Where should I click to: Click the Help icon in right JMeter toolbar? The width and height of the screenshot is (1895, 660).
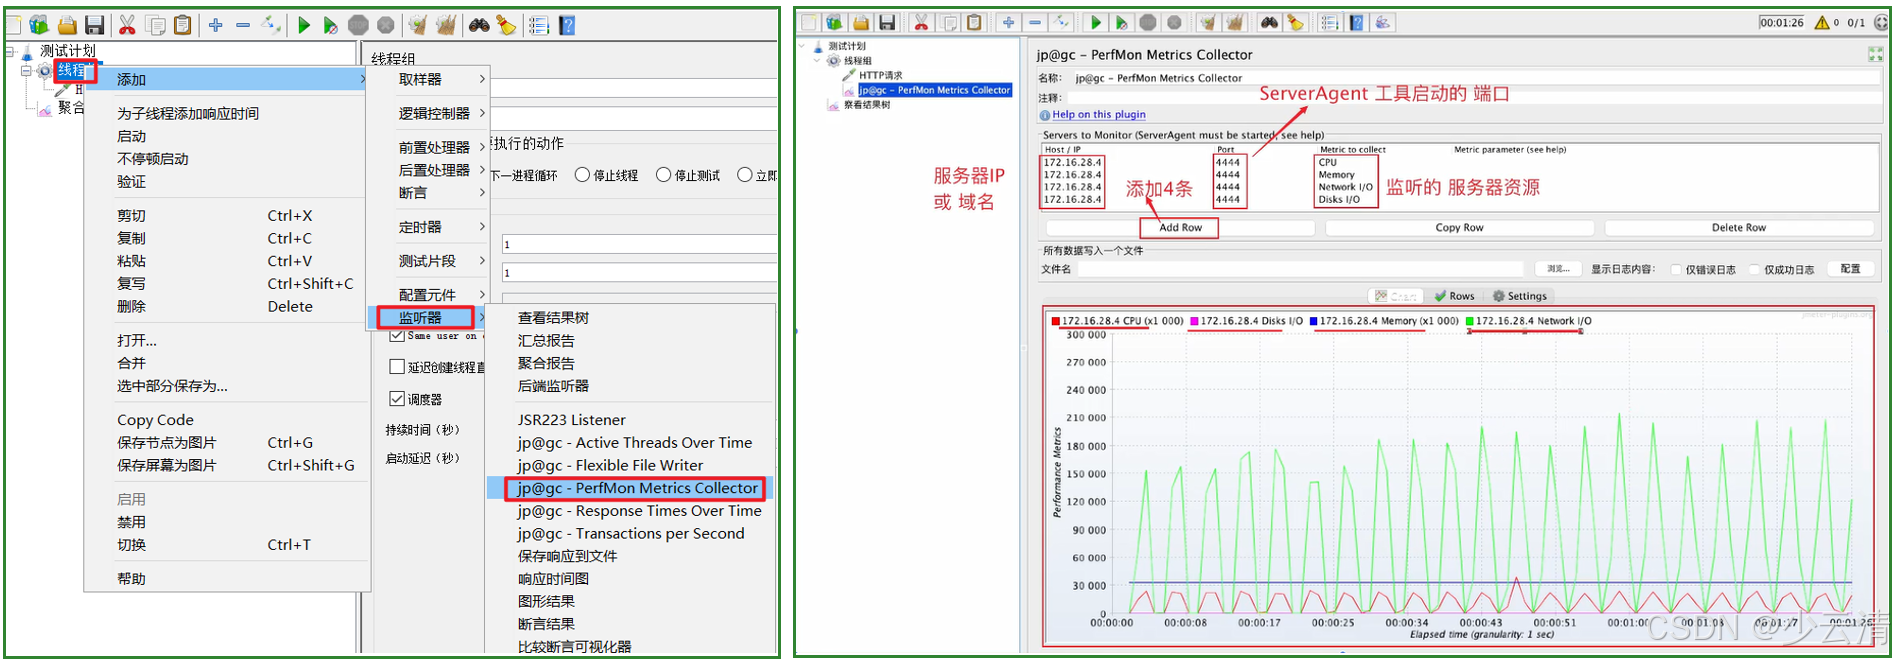[1357, 22]
